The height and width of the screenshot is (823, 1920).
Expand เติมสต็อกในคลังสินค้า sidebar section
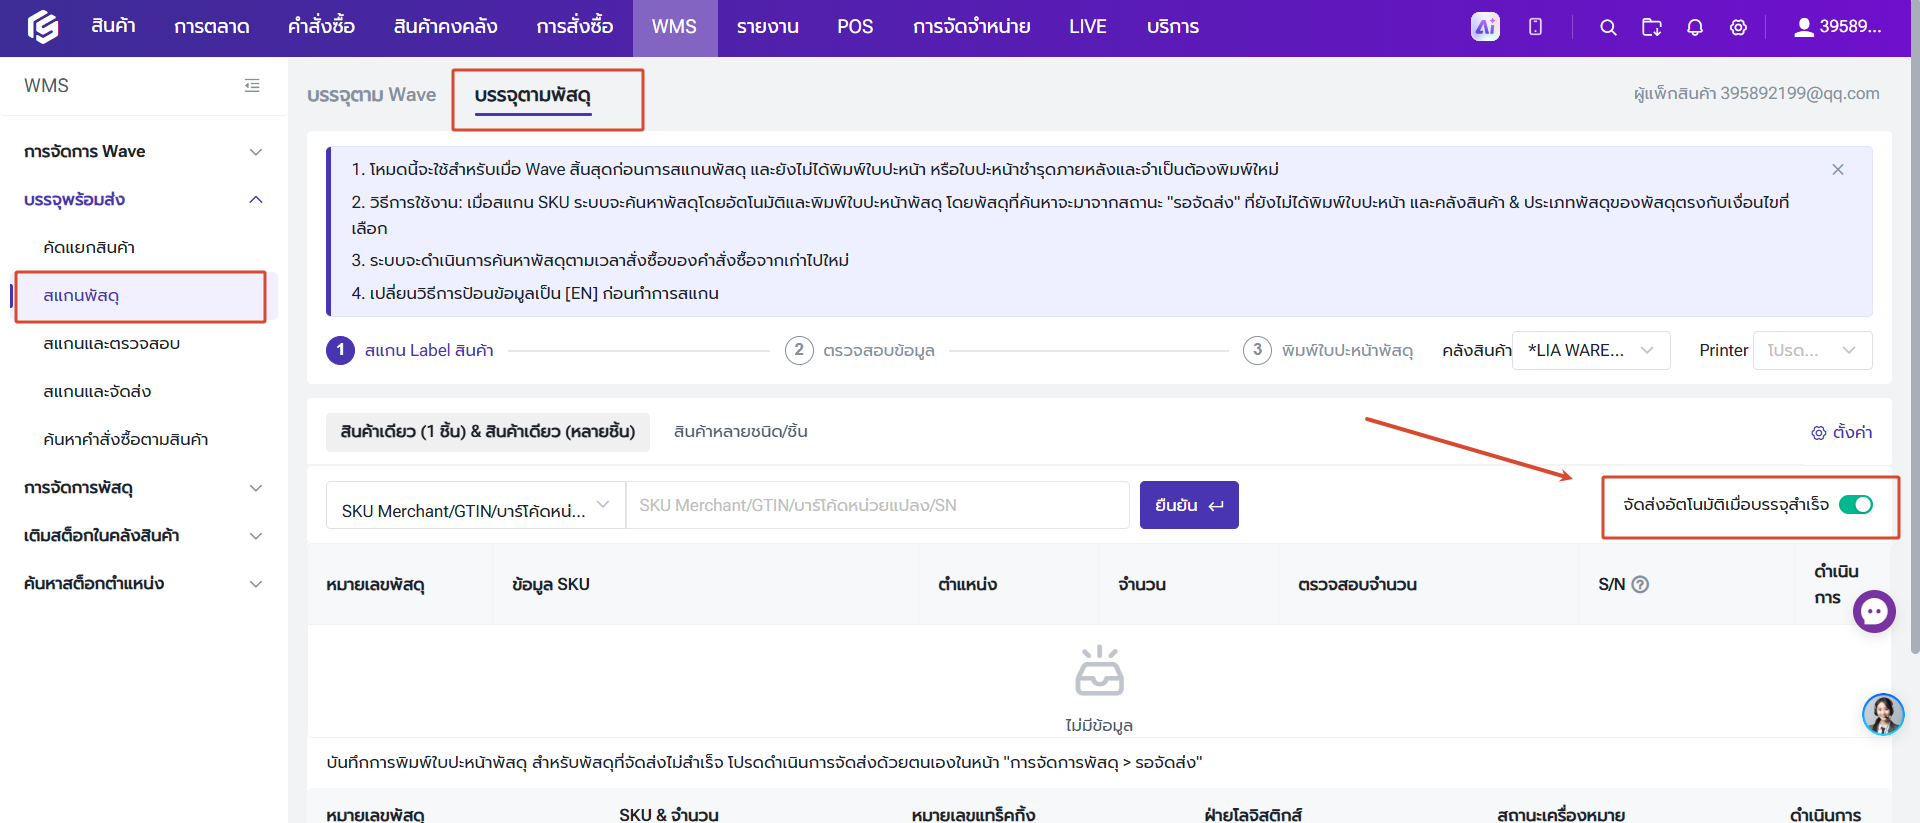pos(143,536)
